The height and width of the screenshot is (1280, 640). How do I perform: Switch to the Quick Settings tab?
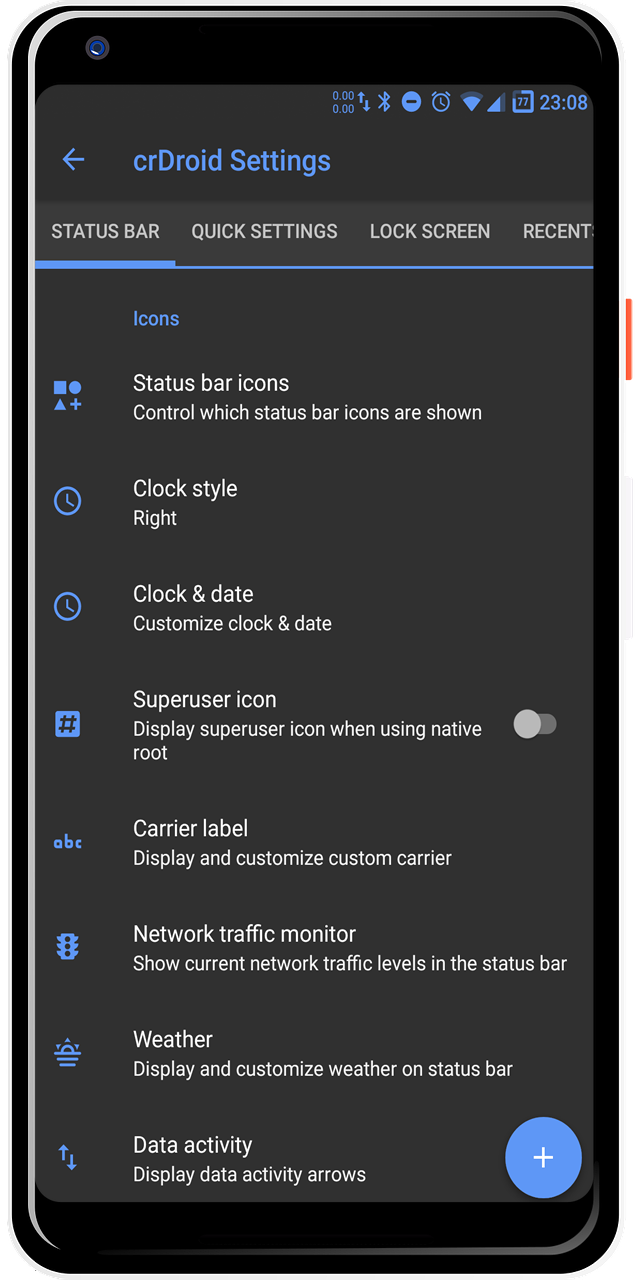pos(264,232)
